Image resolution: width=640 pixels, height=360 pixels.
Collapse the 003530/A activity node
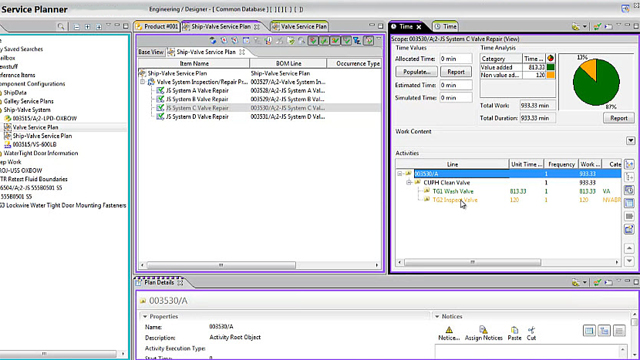point(400,174)
